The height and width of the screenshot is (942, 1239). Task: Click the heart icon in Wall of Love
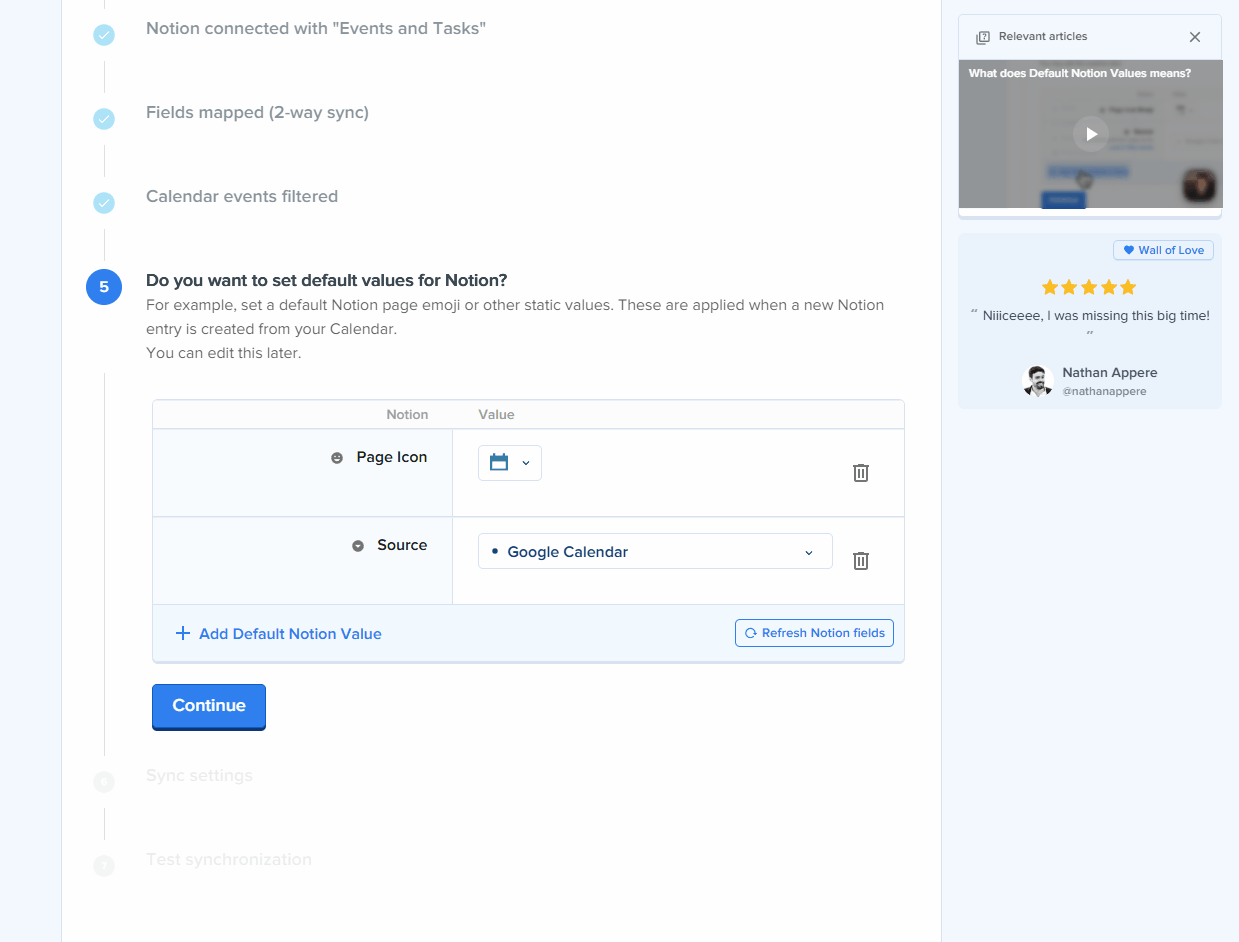click(1128, 250)
